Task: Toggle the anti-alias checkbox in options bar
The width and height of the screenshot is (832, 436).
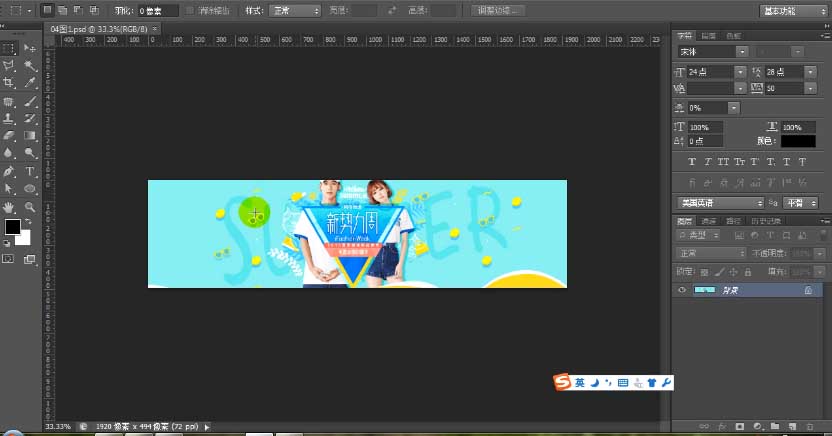Action: [191, 10]
